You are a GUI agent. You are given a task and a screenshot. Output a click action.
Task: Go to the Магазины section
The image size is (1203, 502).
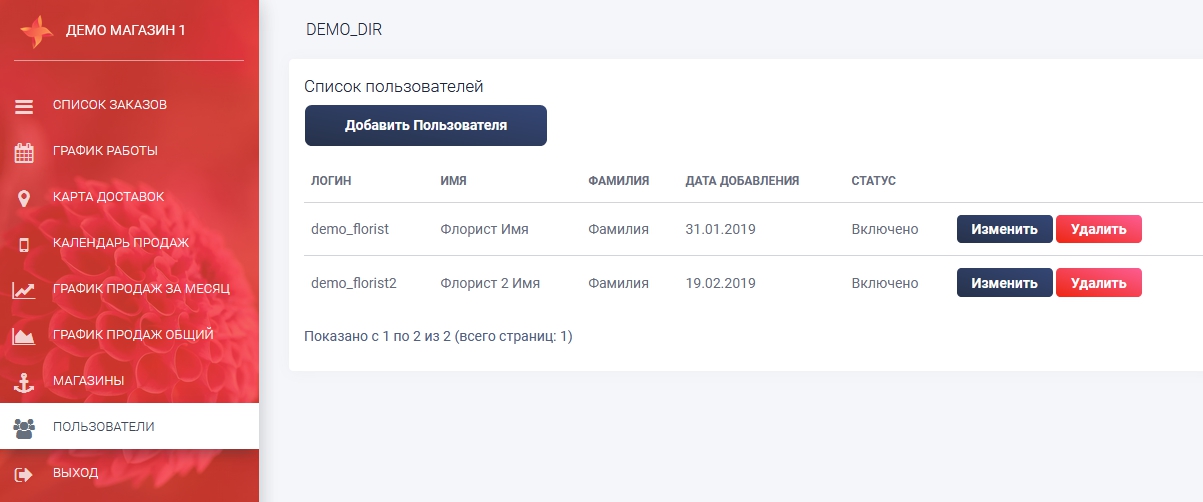(88, 381)
